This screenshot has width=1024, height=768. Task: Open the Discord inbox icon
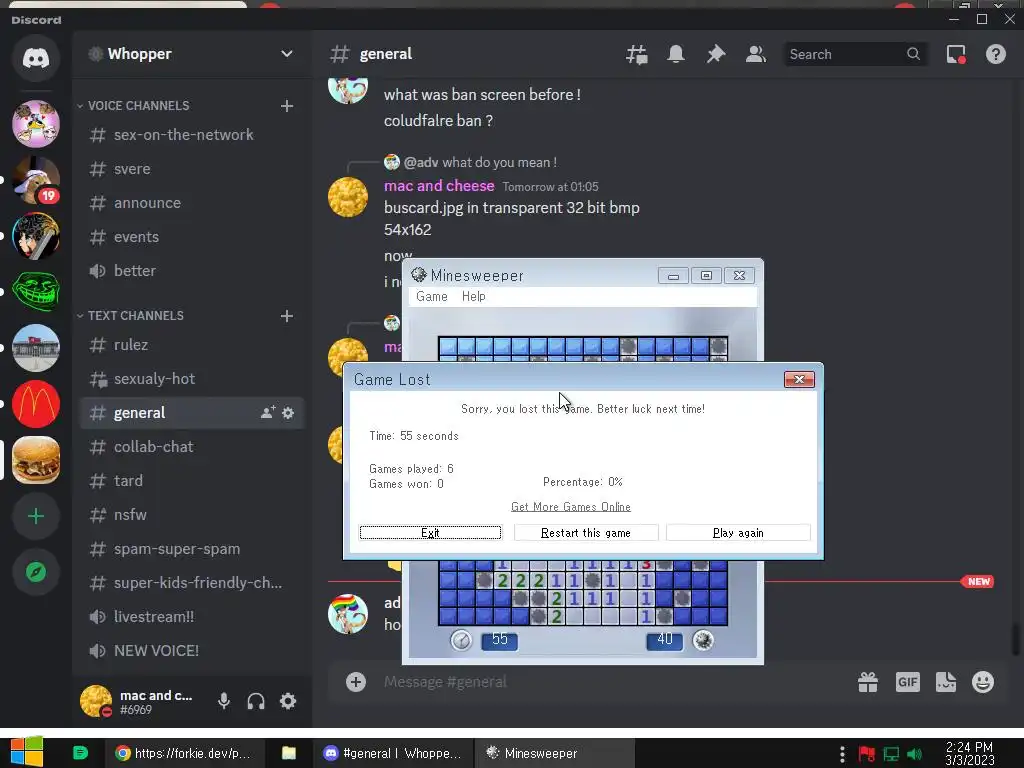click(x=956, y=54)
